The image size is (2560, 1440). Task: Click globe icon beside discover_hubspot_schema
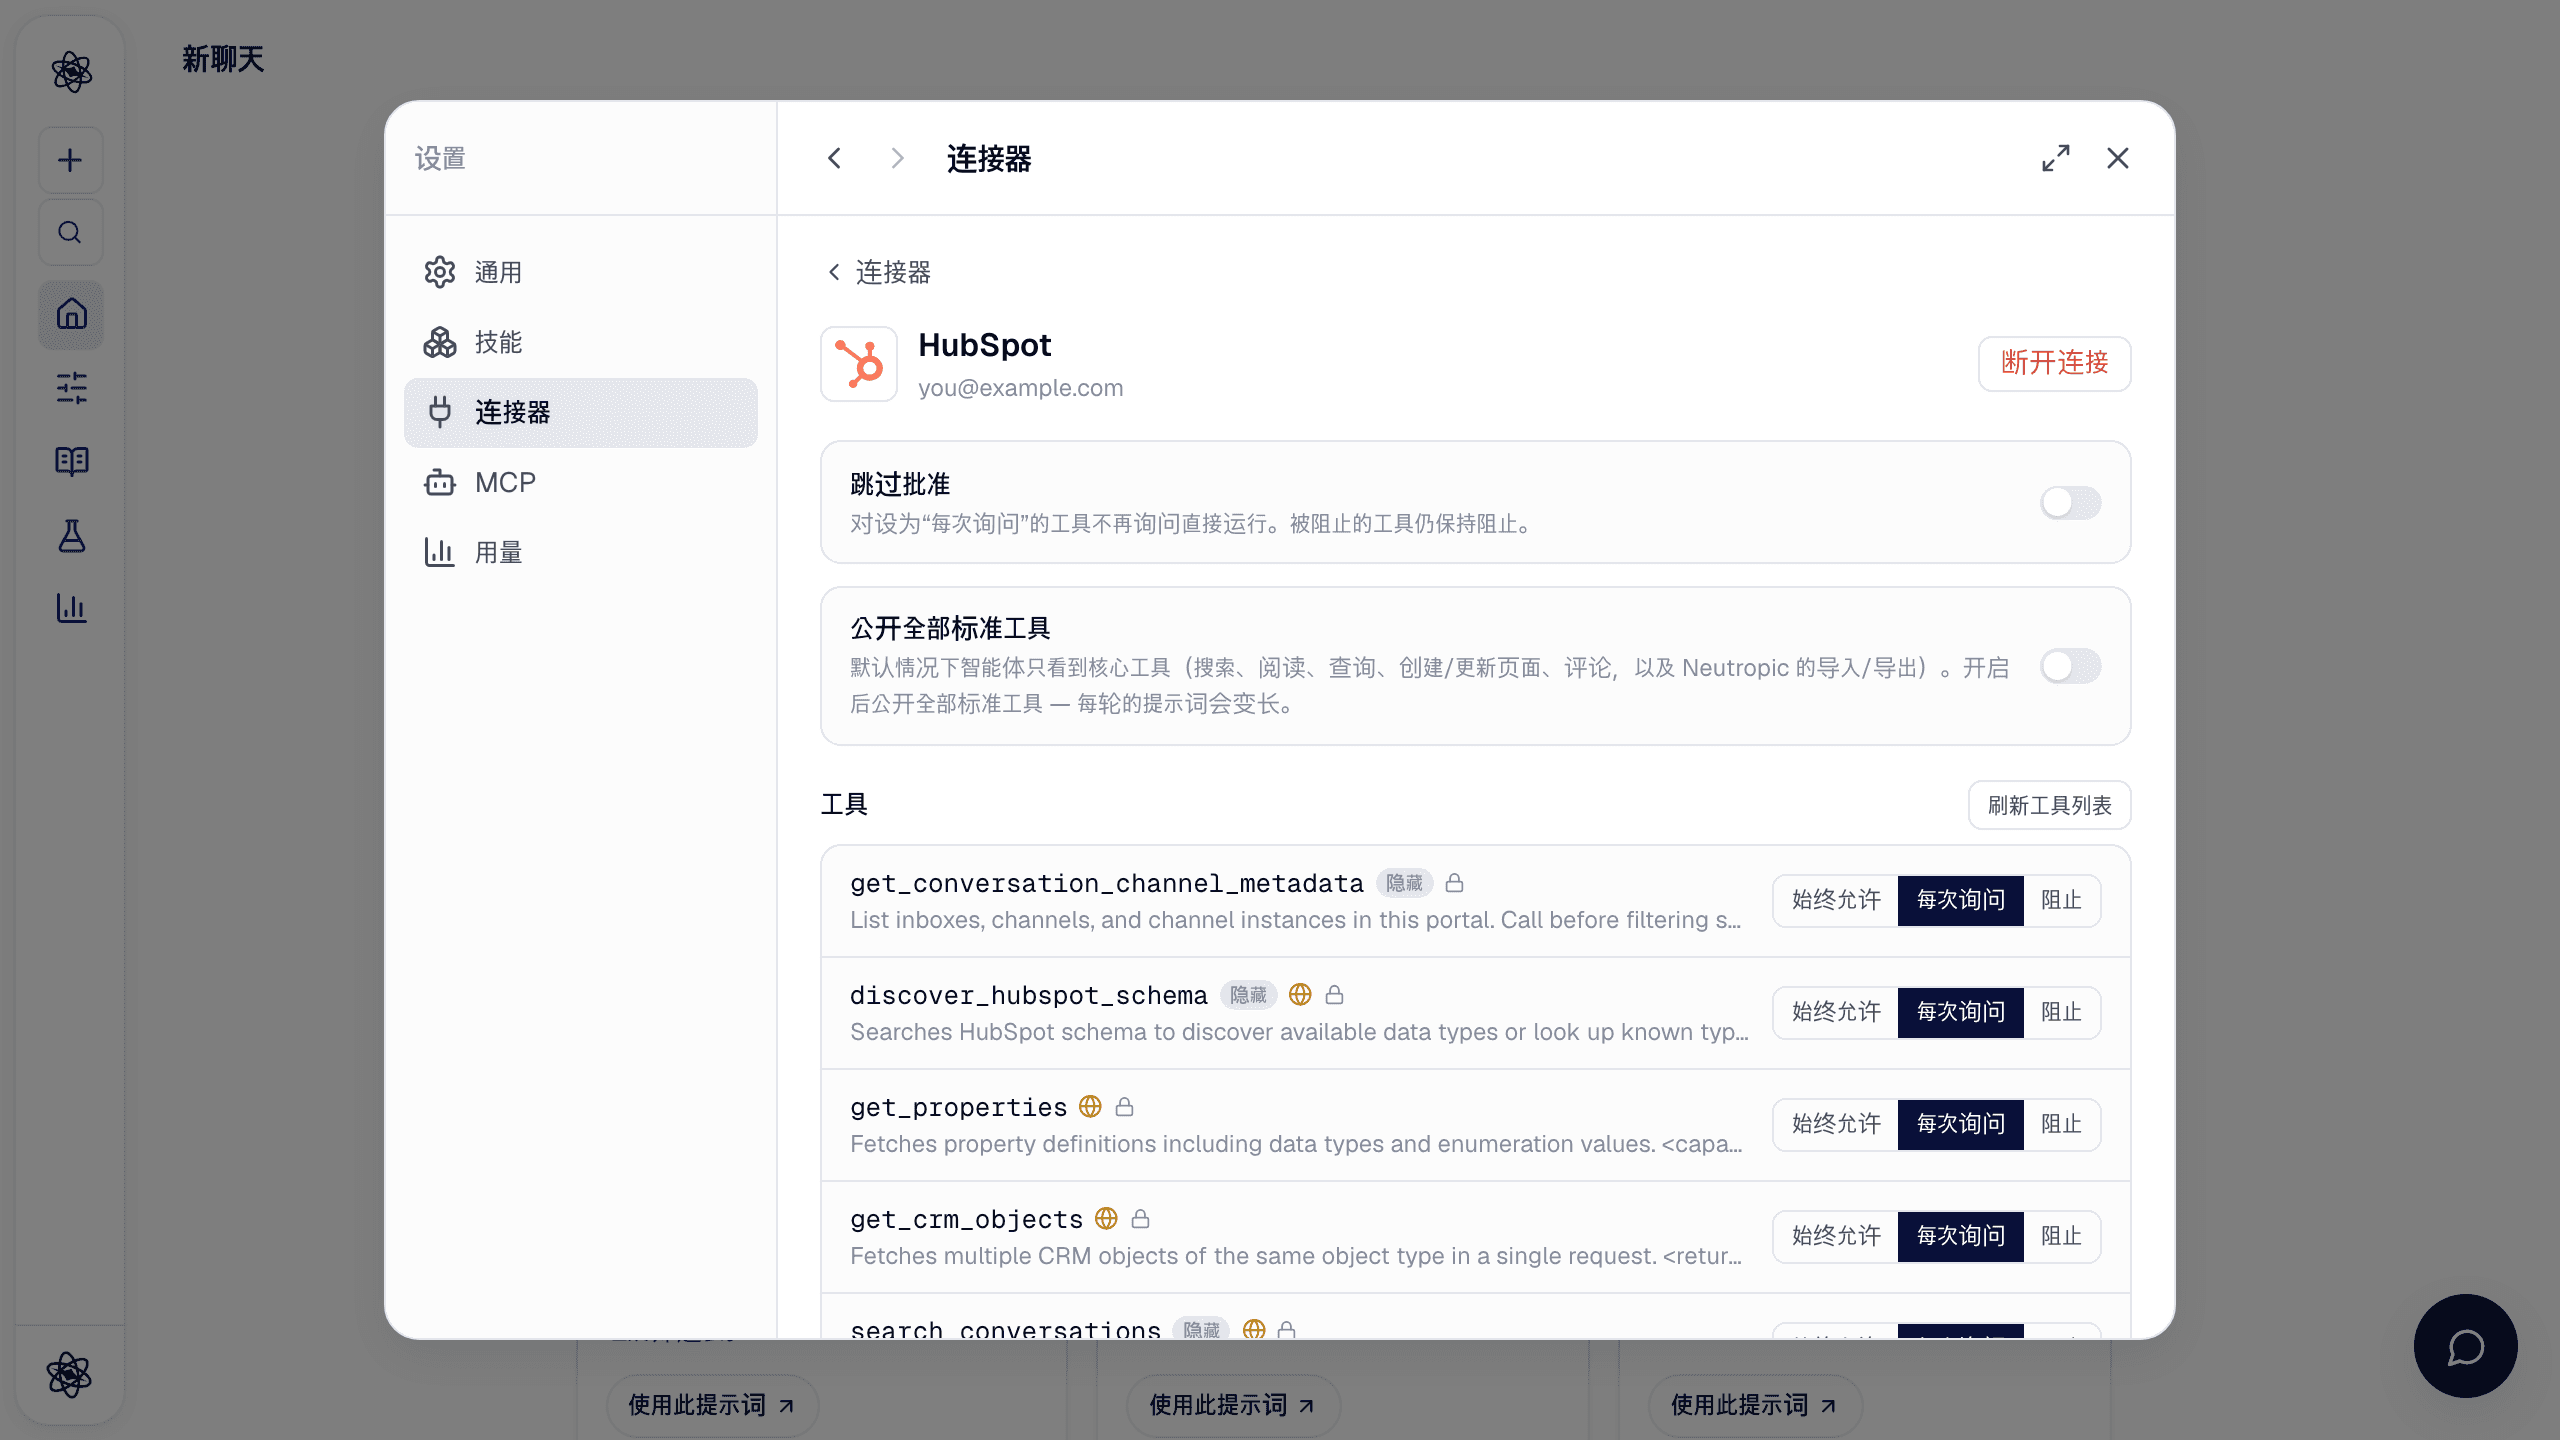(x=1300, y=995)
